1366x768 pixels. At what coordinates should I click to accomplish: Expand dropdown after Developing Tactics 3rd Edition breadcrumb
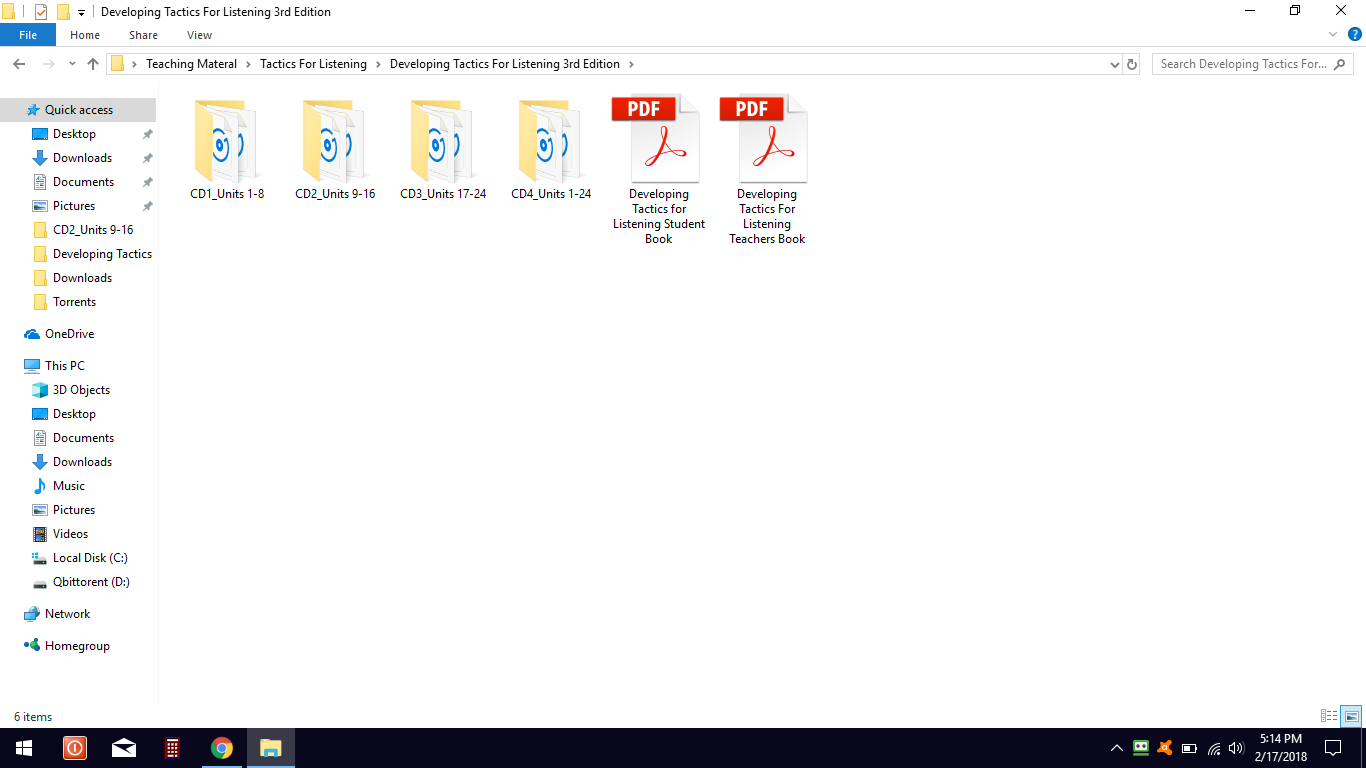tap(632, 64)
